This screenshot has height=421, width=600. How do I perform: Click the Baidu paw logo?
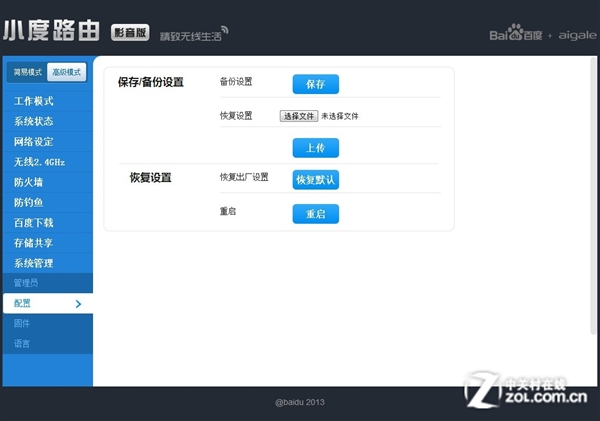click(515, 31)
